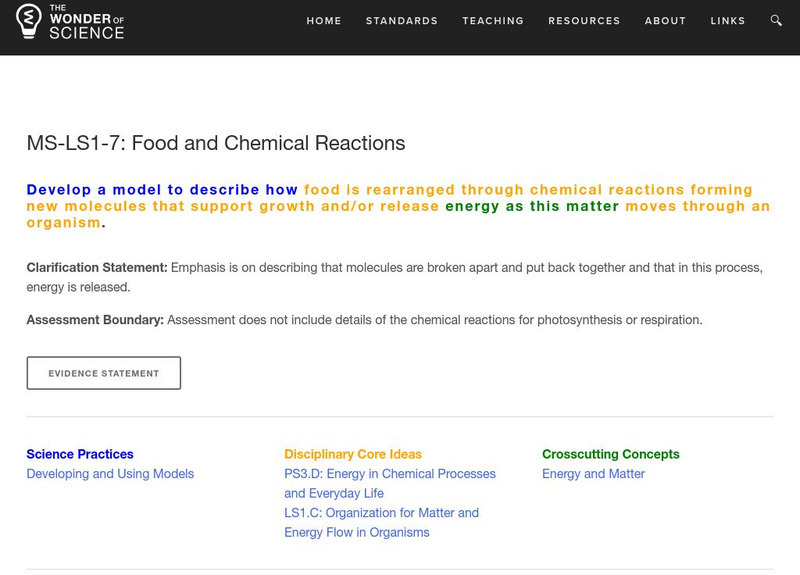Open the Links menu item
The height and width of the screenshot is (575, 800).
tap(728, 21)
